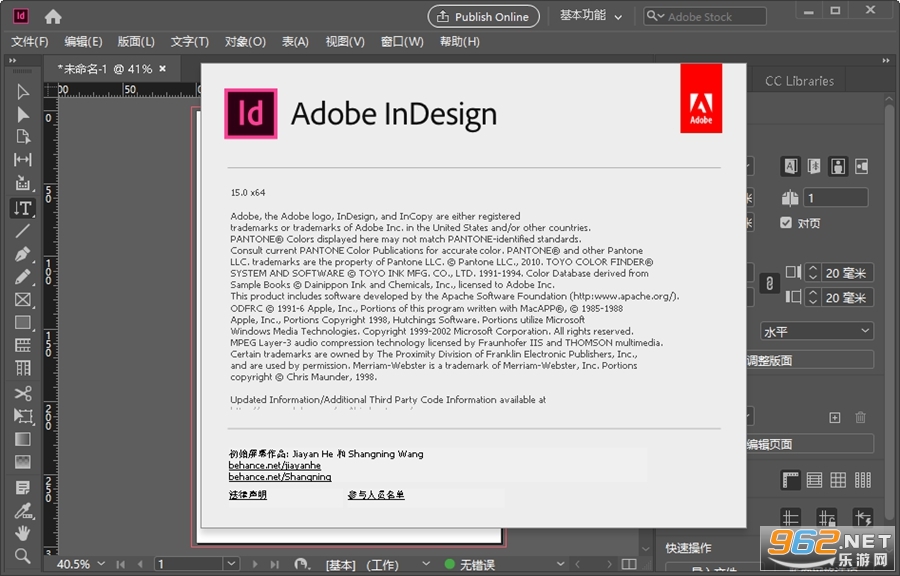Toggle landscape orientation button in properties panel
Screen dimensions: 900x576
tap(862, 166)
